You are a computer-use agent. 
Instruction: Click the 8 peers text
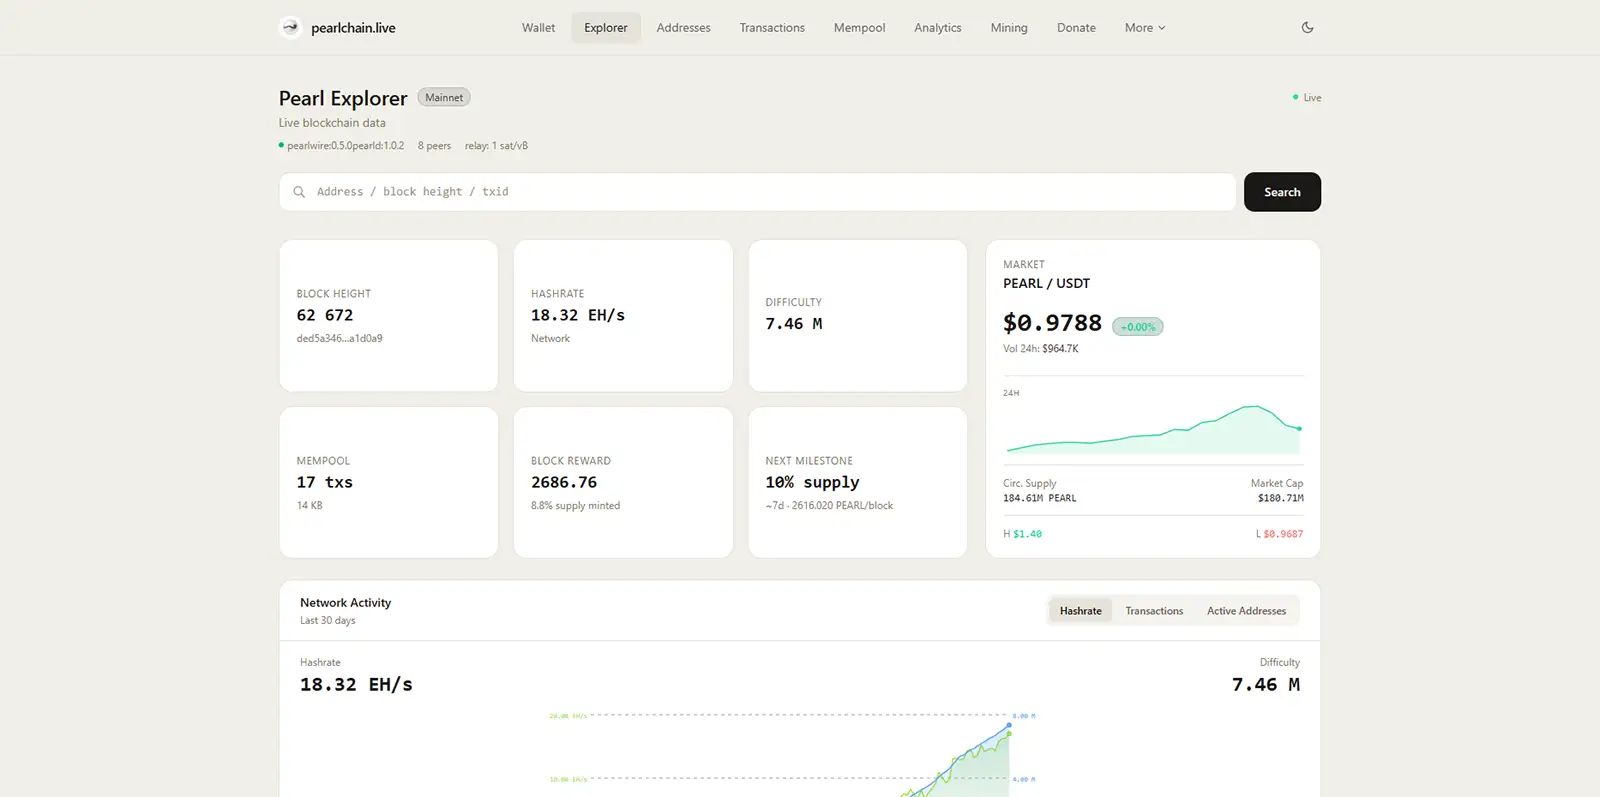434,146
